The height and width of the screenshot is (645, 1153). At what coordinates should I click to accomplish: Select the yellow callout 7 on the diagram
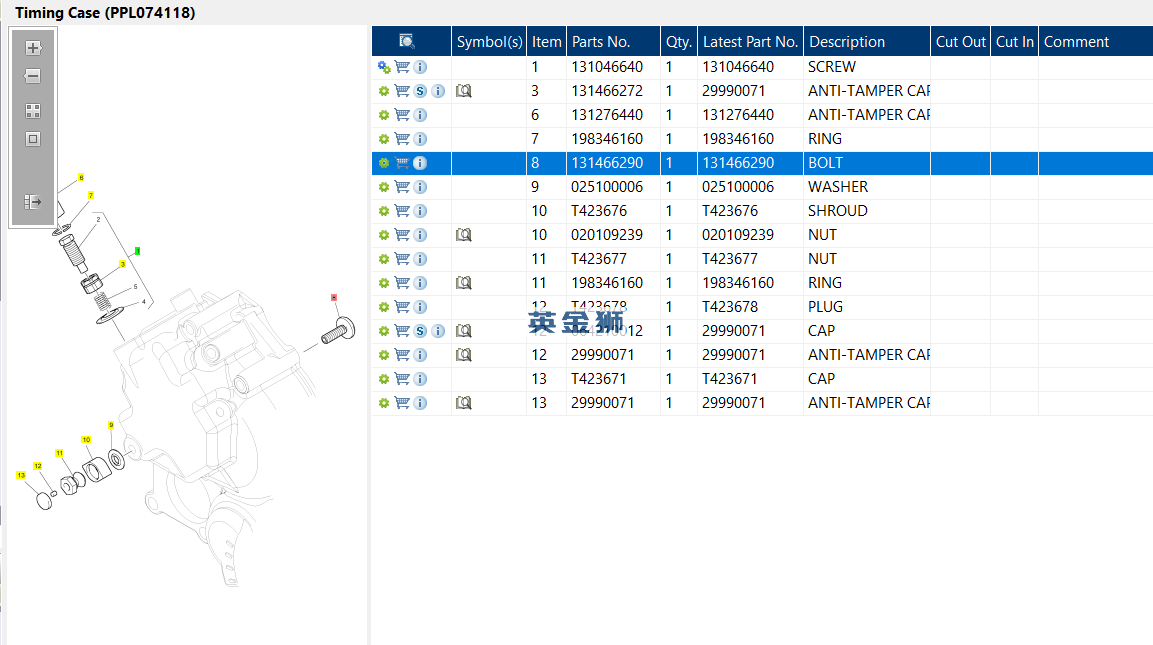[90, 195]
